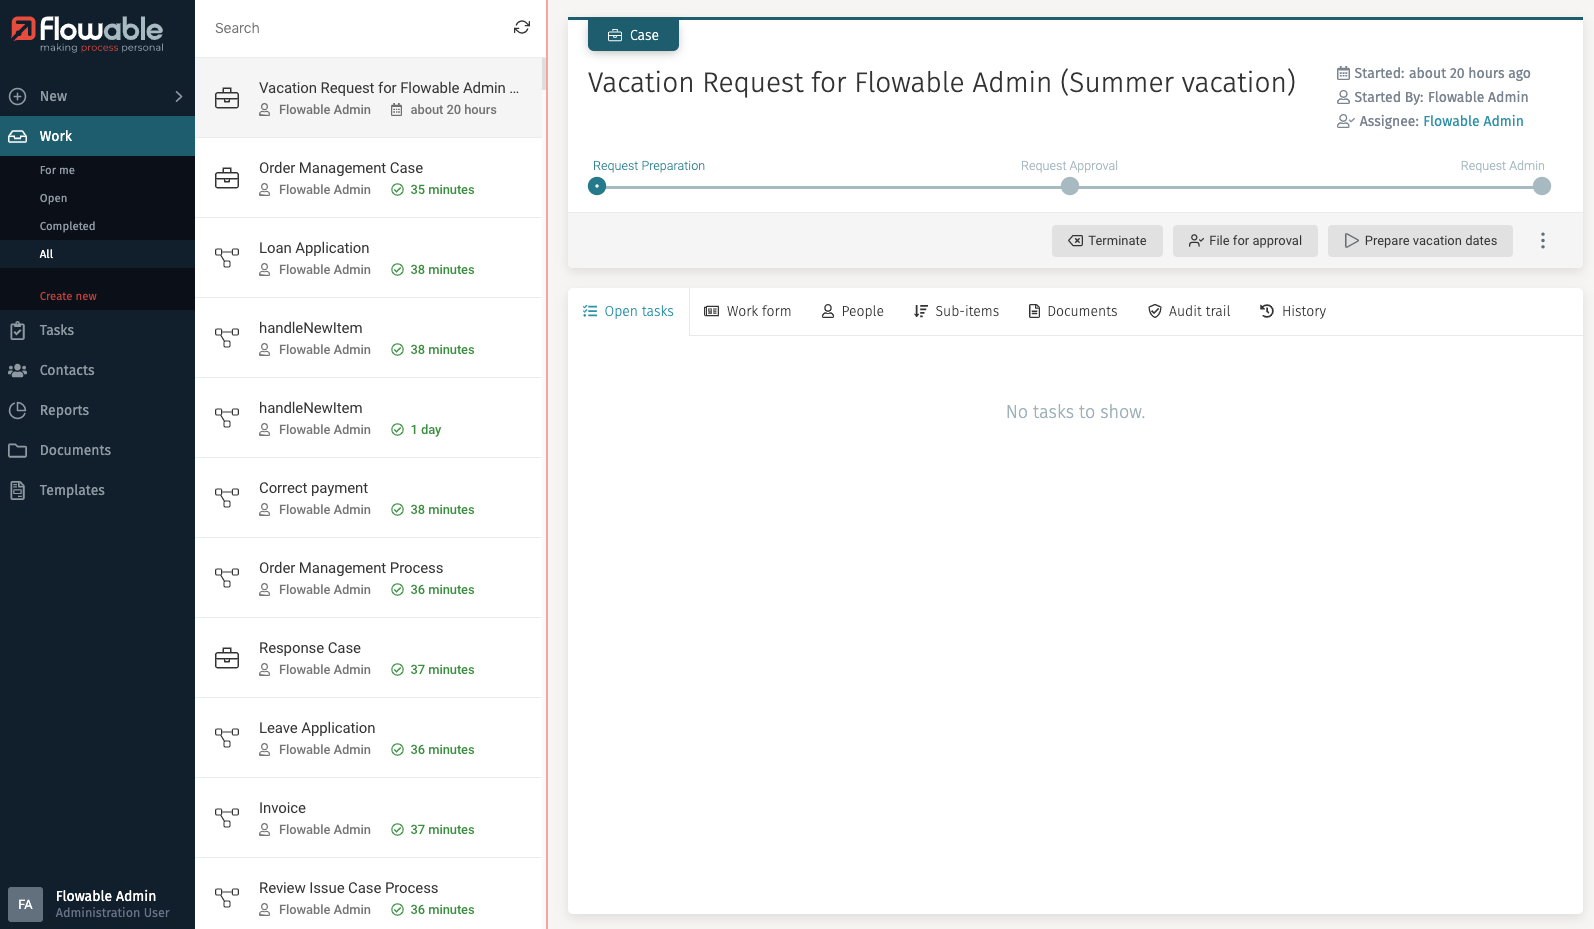Click the calendar icon beside Started
Viewport: 1594px width, 929px height.
[x=1343, y=73]
